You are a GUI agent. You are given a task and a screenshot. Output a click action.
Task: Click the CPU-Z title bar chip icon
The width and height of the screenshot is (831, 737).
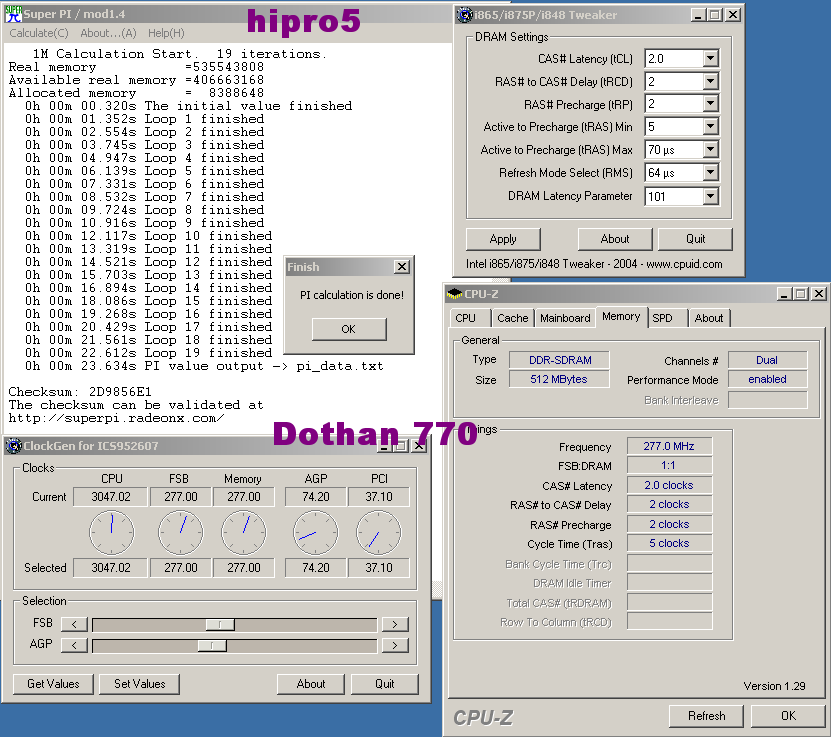(x=454, y=294)
